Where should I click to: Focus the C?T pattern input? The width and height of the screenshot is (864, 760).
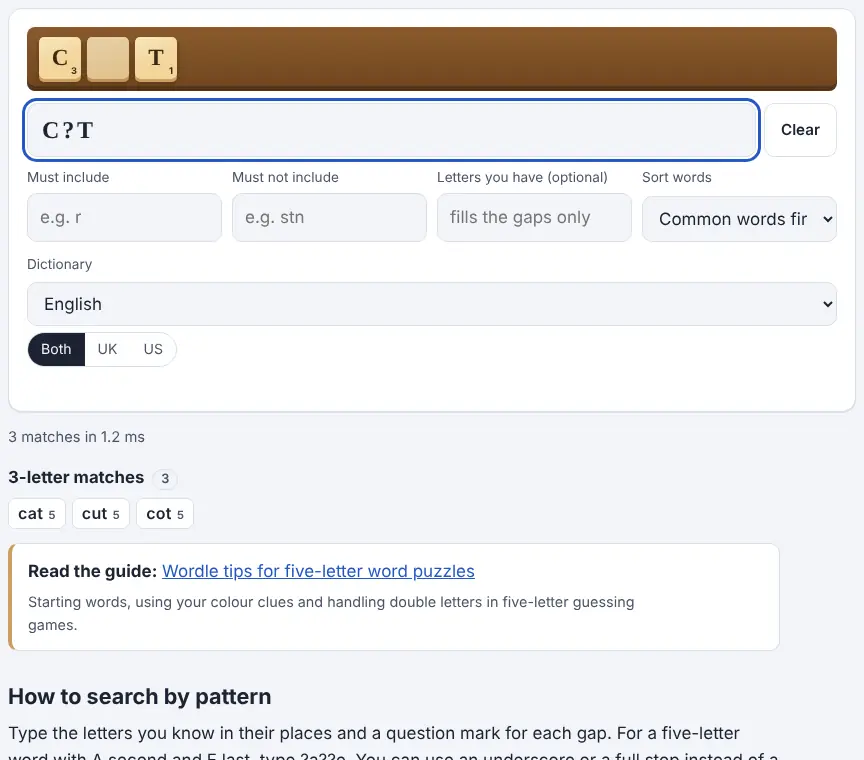[391, 130]
